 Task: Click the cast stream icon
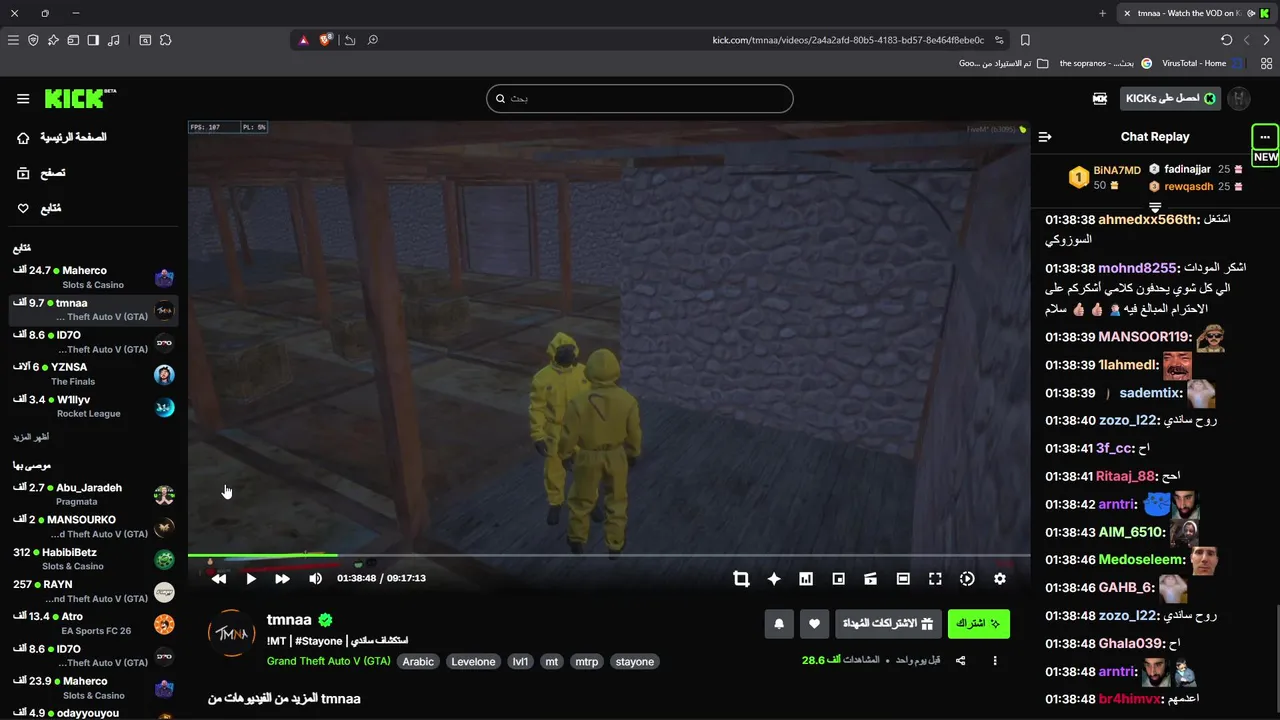click(x=871, y=579)
